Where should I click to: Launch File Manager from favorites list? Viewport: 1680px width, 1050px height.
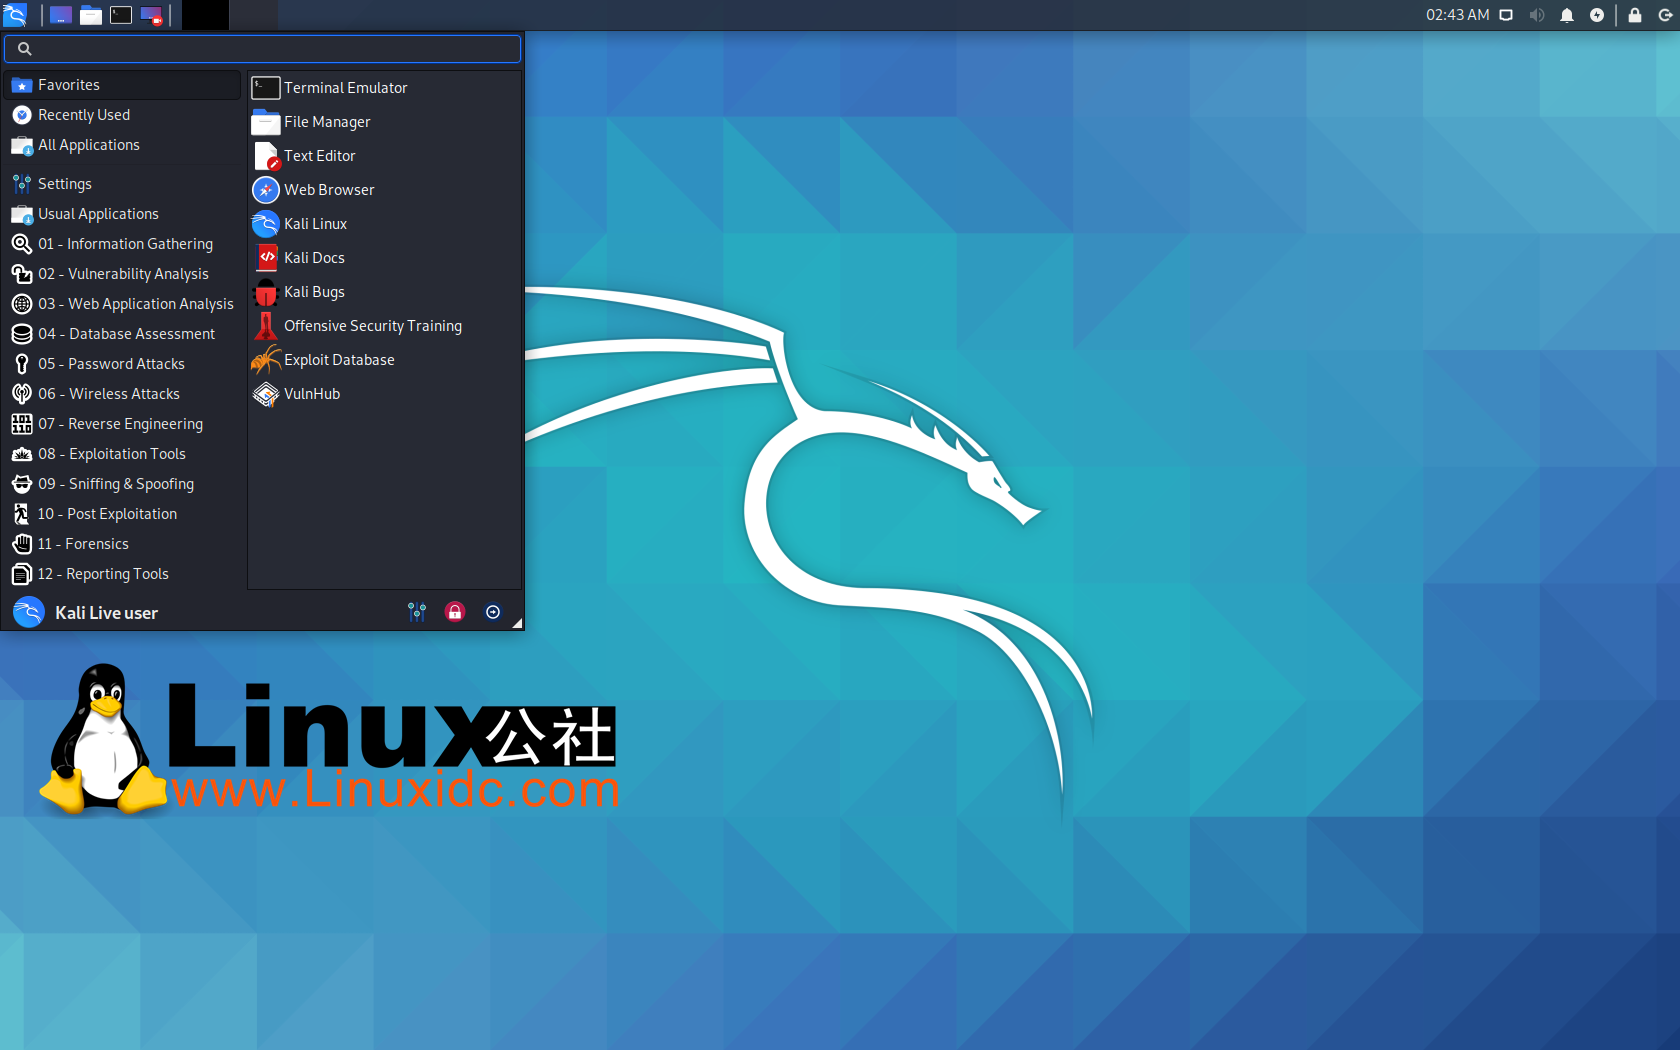[384, 122]
